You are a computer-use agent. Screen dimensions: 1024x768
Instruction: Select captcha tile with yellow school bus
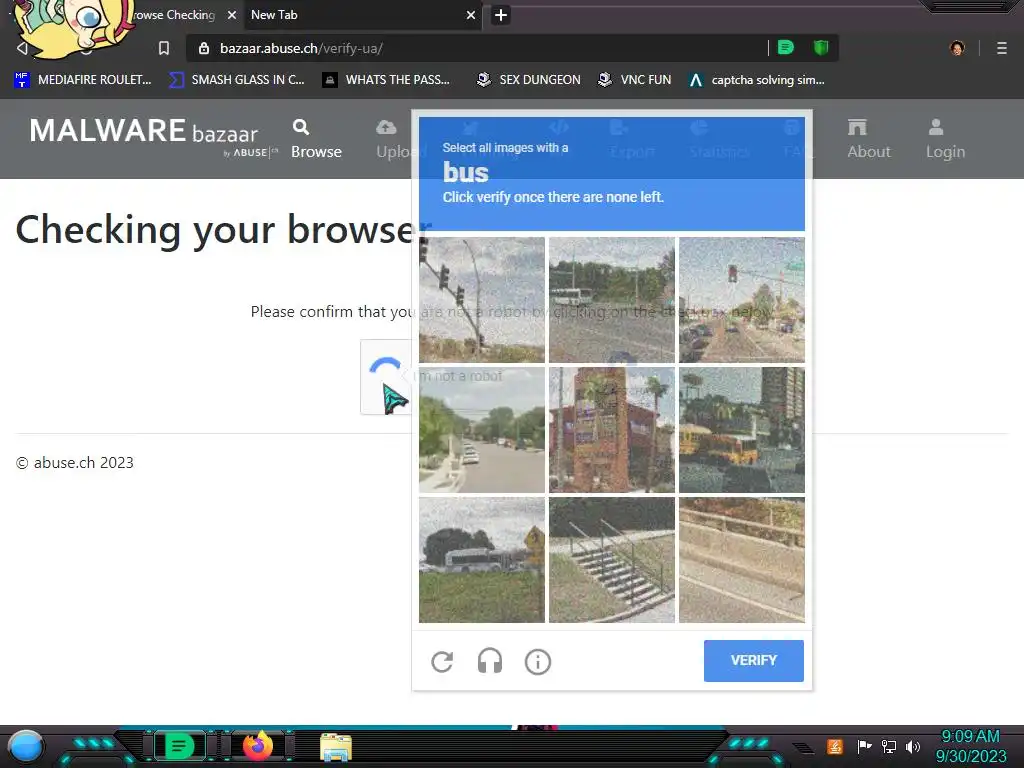pos(742,430)
